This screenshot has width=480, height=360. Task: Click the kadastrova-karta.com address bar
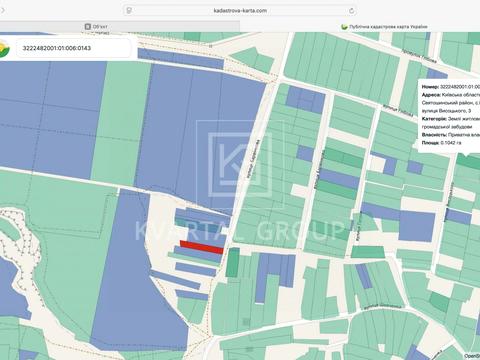240,10
